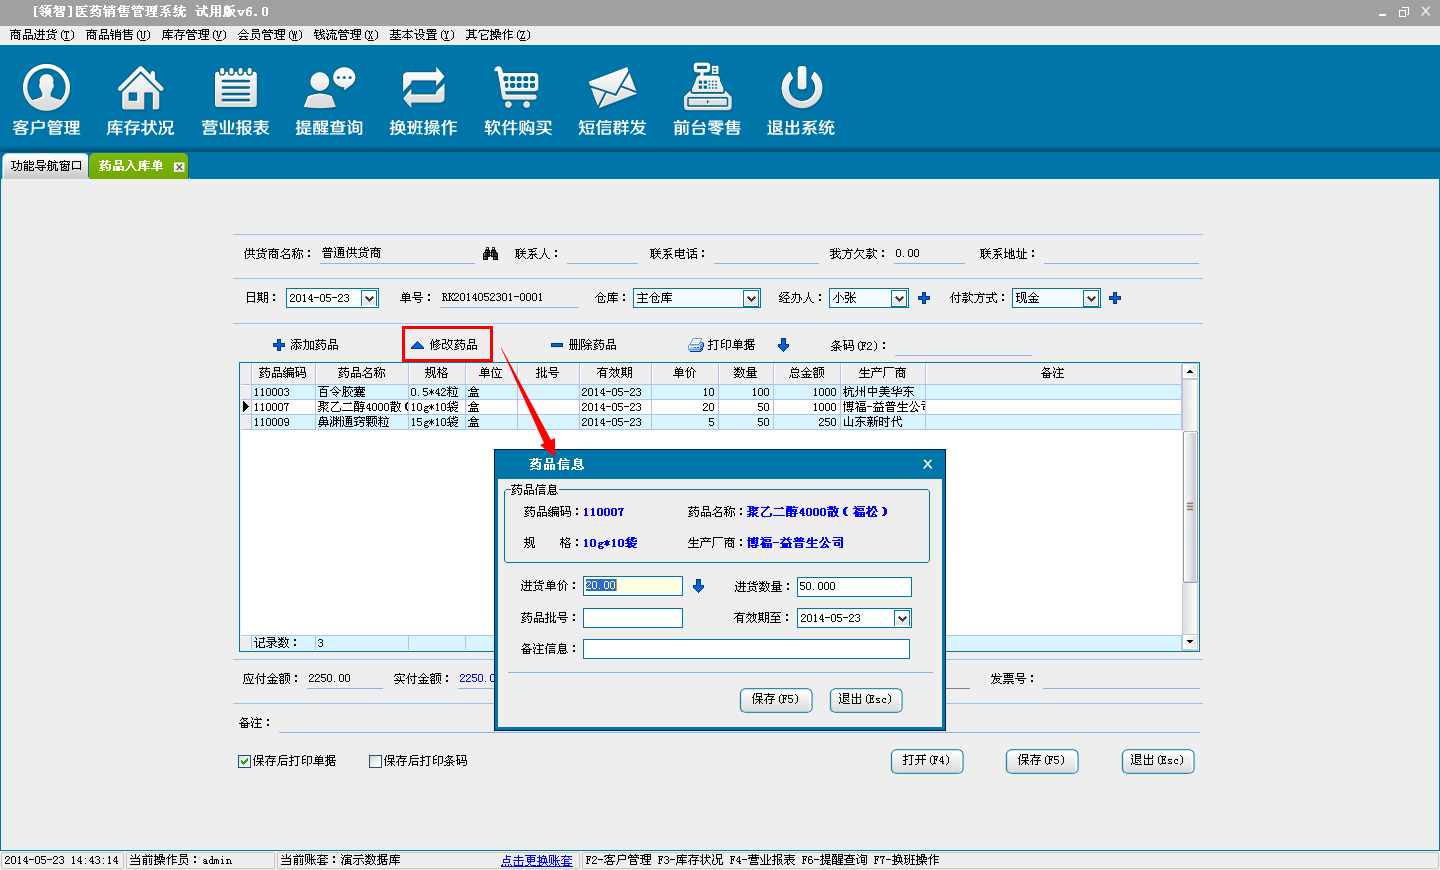Click the 点击更换账套 link
This screenshot has width=1440, height=870.
point(537,860)
